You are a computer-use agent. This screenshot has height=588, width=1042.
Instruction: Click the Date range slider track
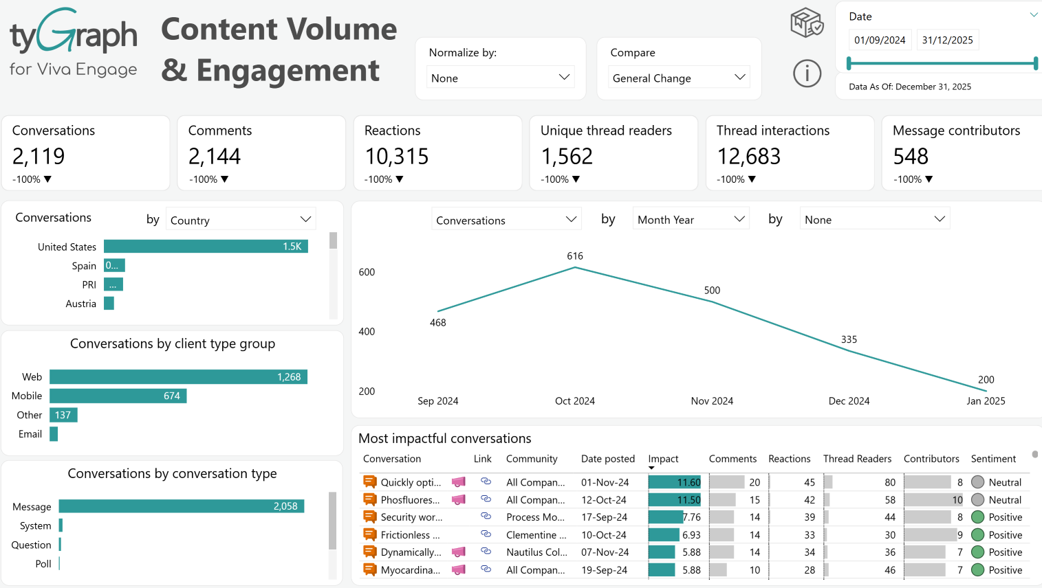942,63
